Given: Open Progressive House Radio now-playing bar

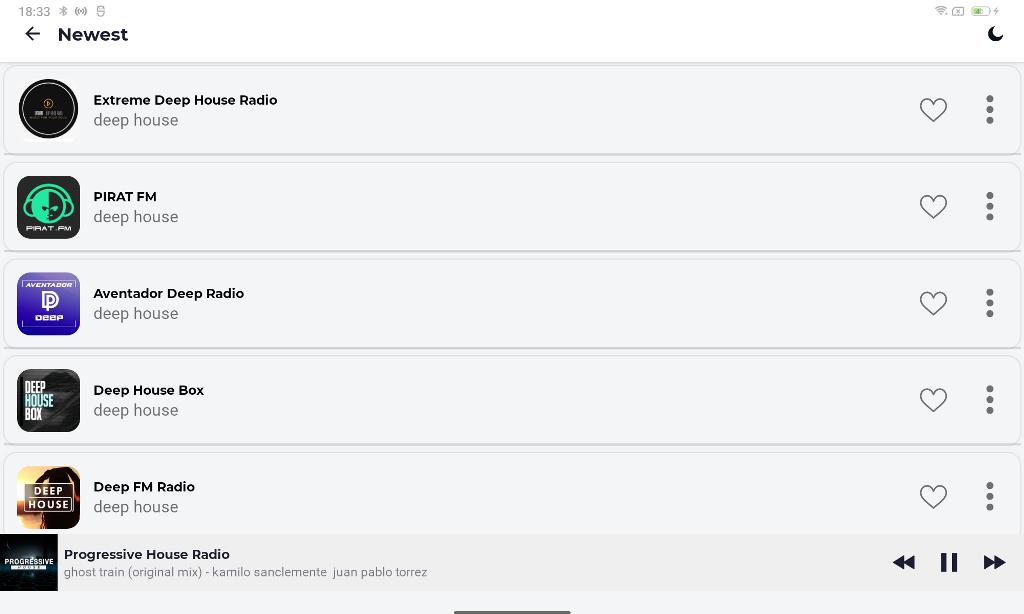Looking at the screenshot, I should [x=512, y=562].
